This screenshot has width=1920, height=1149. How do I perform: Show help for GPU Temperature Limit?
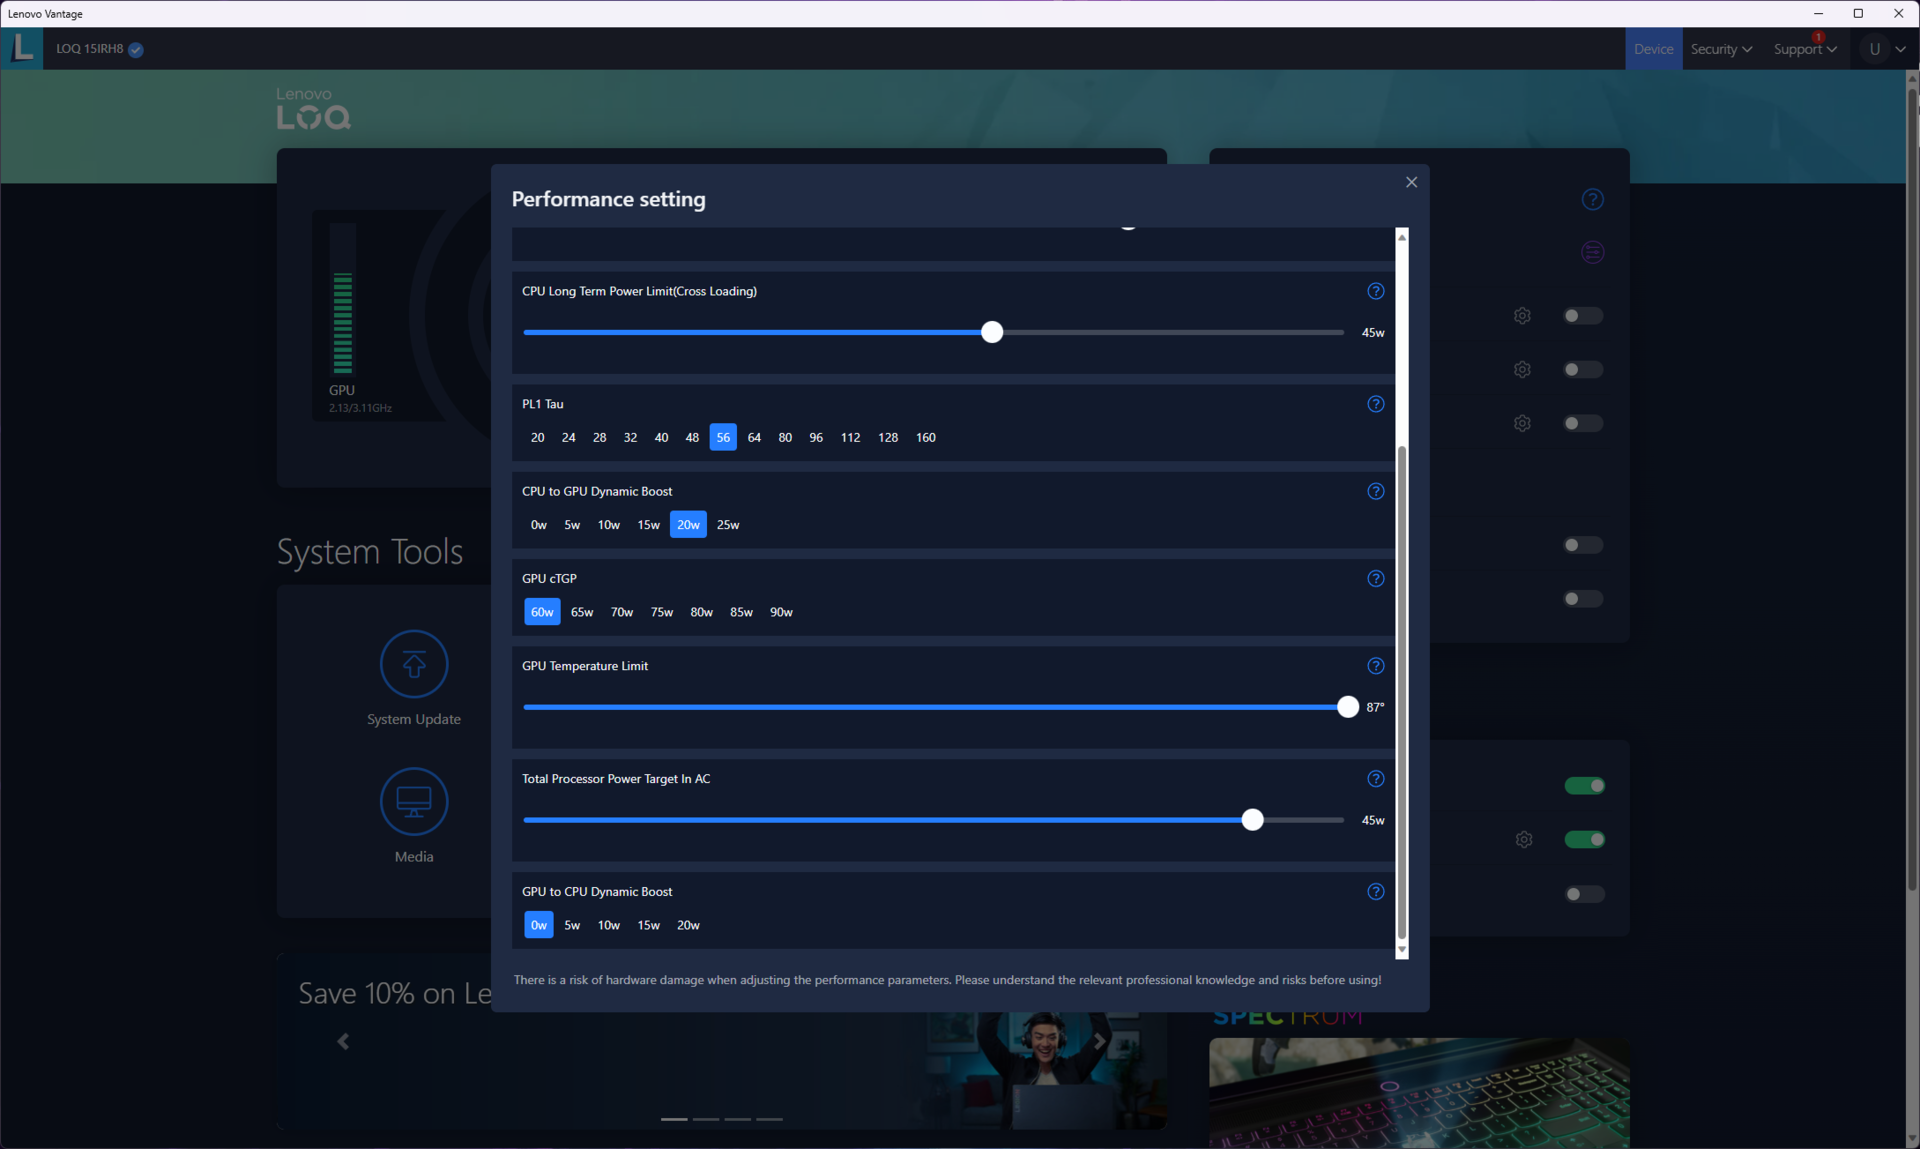(1375, 666)
